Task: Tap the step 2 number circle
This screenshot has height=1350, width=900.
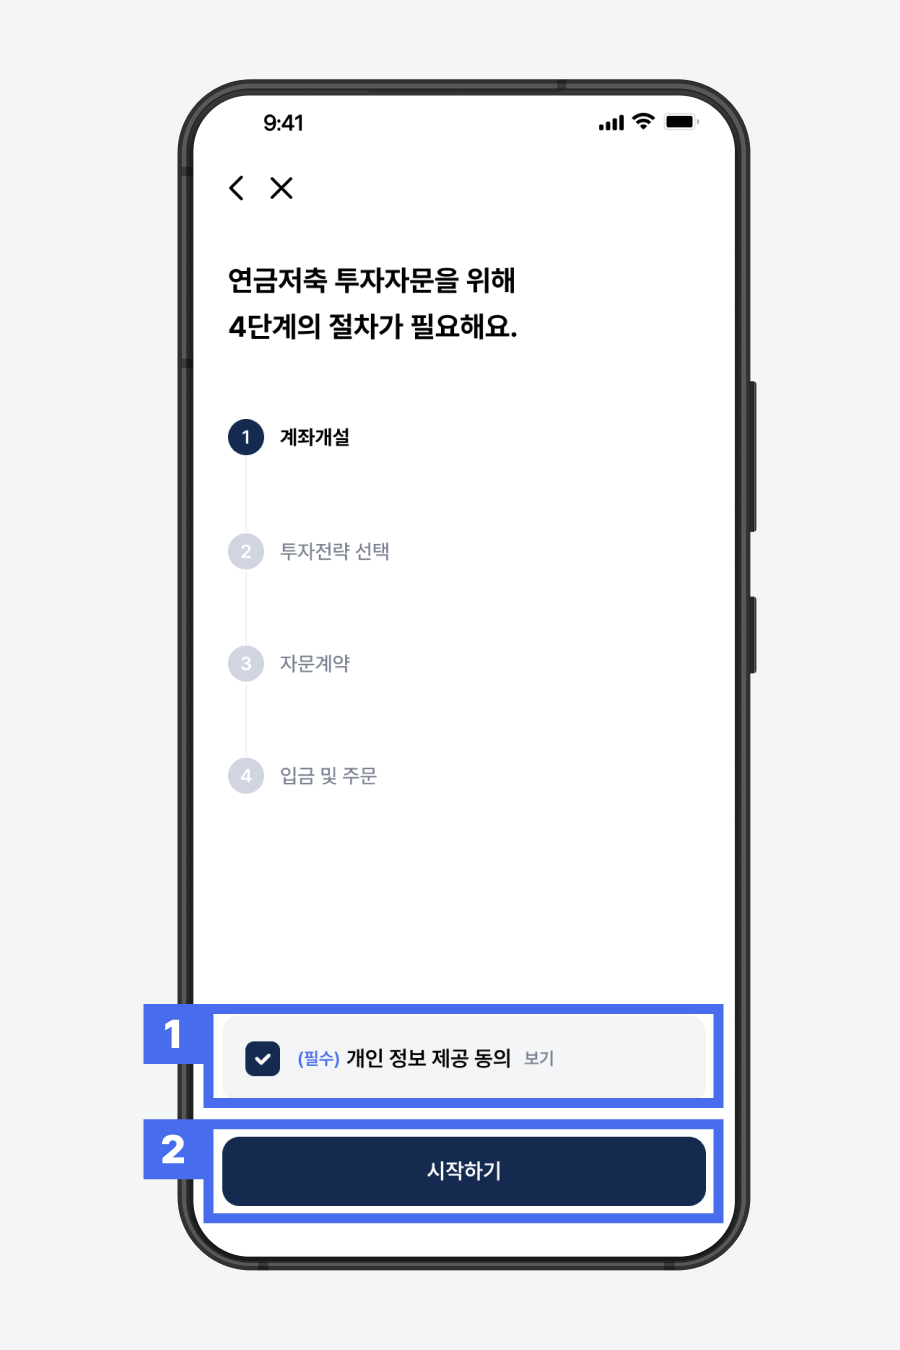Action: [x=246, y=551]
